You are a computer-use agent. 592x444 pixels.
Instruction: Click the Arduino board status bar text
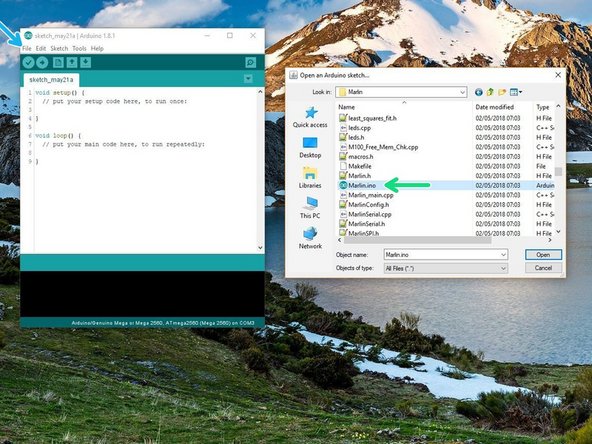point(163,323)
